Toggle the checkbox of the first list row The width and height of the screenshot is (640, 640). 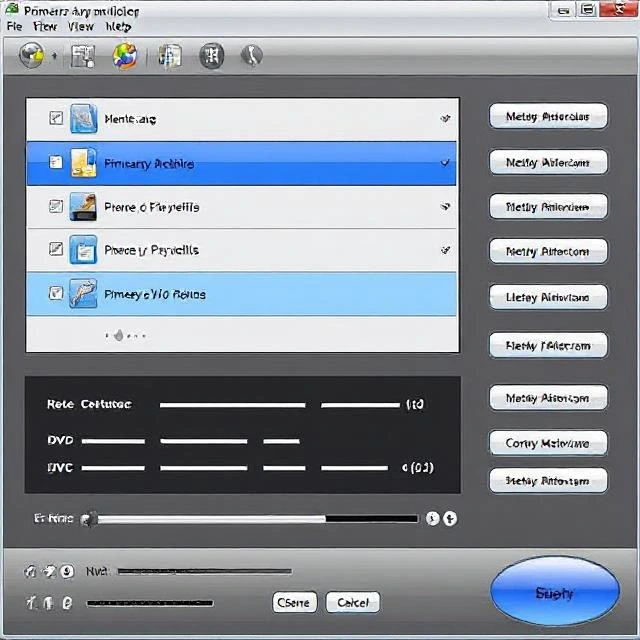[x=56, y=119]
